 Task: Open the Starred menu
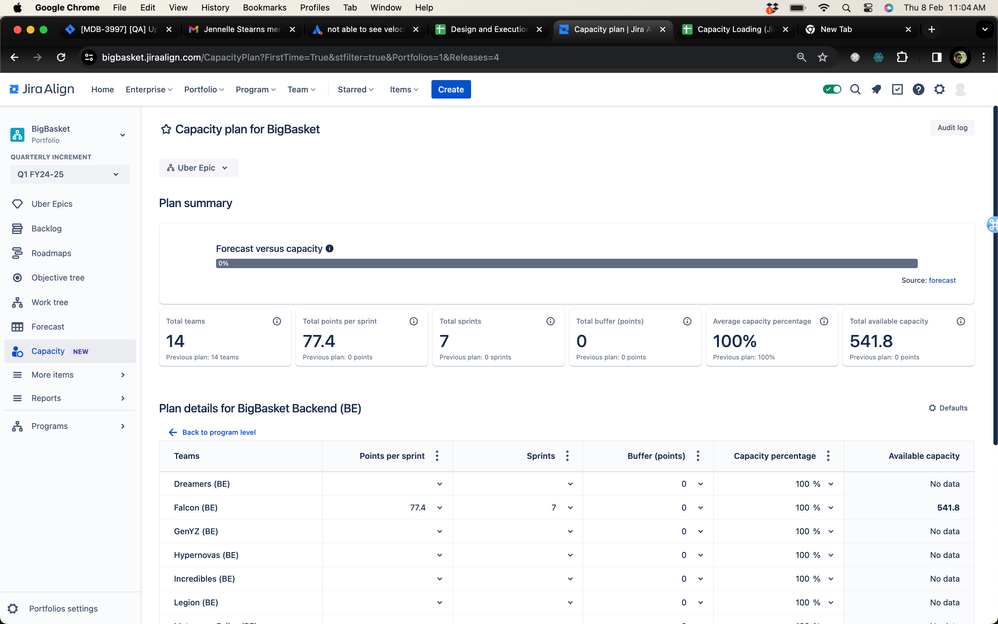tap(355, 90)
